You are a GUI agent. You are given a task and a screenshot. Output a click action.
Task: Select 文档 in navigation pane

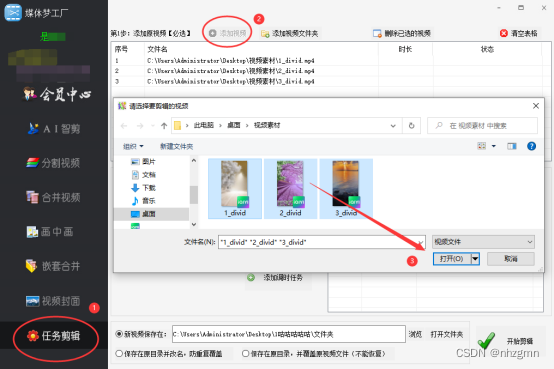tap(143, 175)
